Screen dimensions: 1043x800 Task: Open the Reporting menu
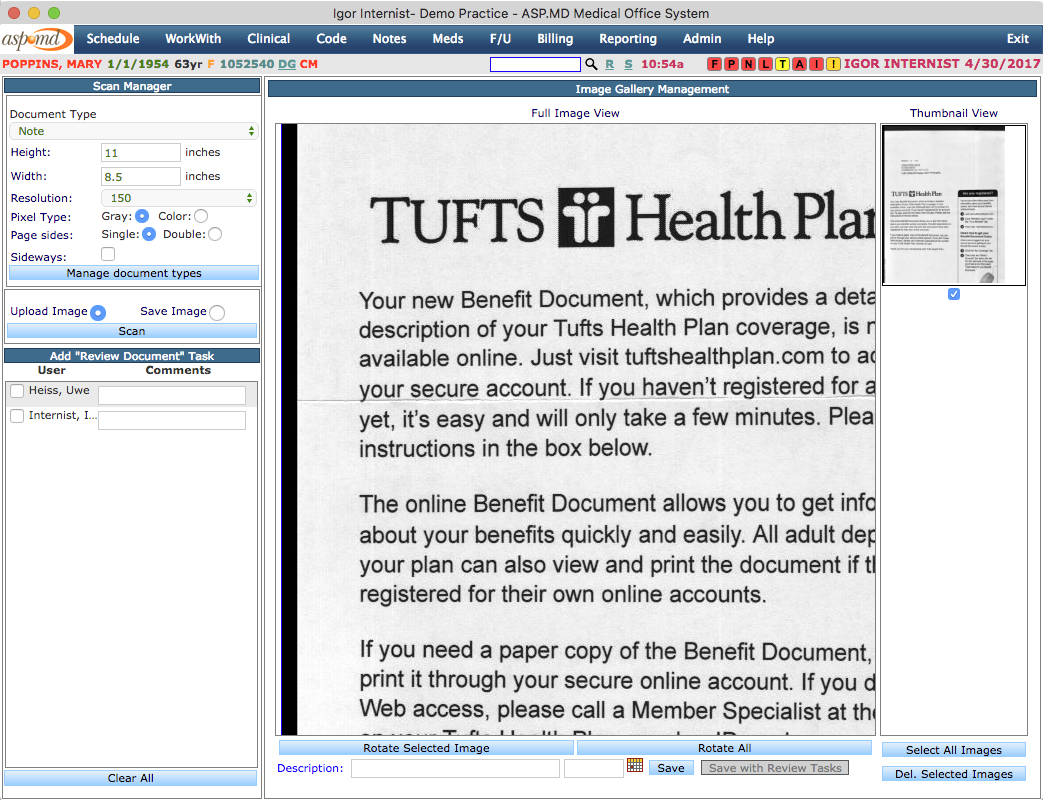click(628, 39)
